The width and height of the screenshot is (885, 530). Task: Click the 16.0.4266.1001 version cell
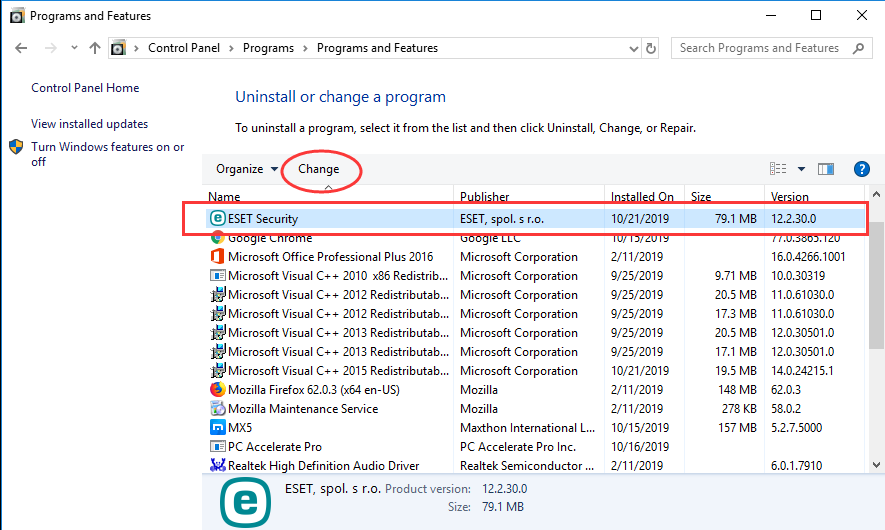click(808, 257)
